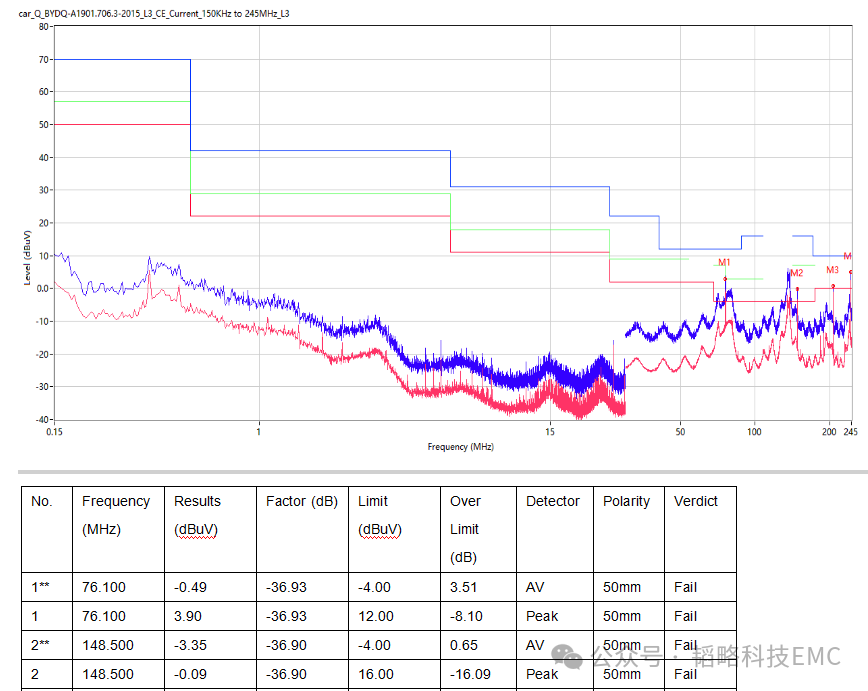Click the Polarity column header
The width and height of the screenshot is (868, 691).
point(626,501)
